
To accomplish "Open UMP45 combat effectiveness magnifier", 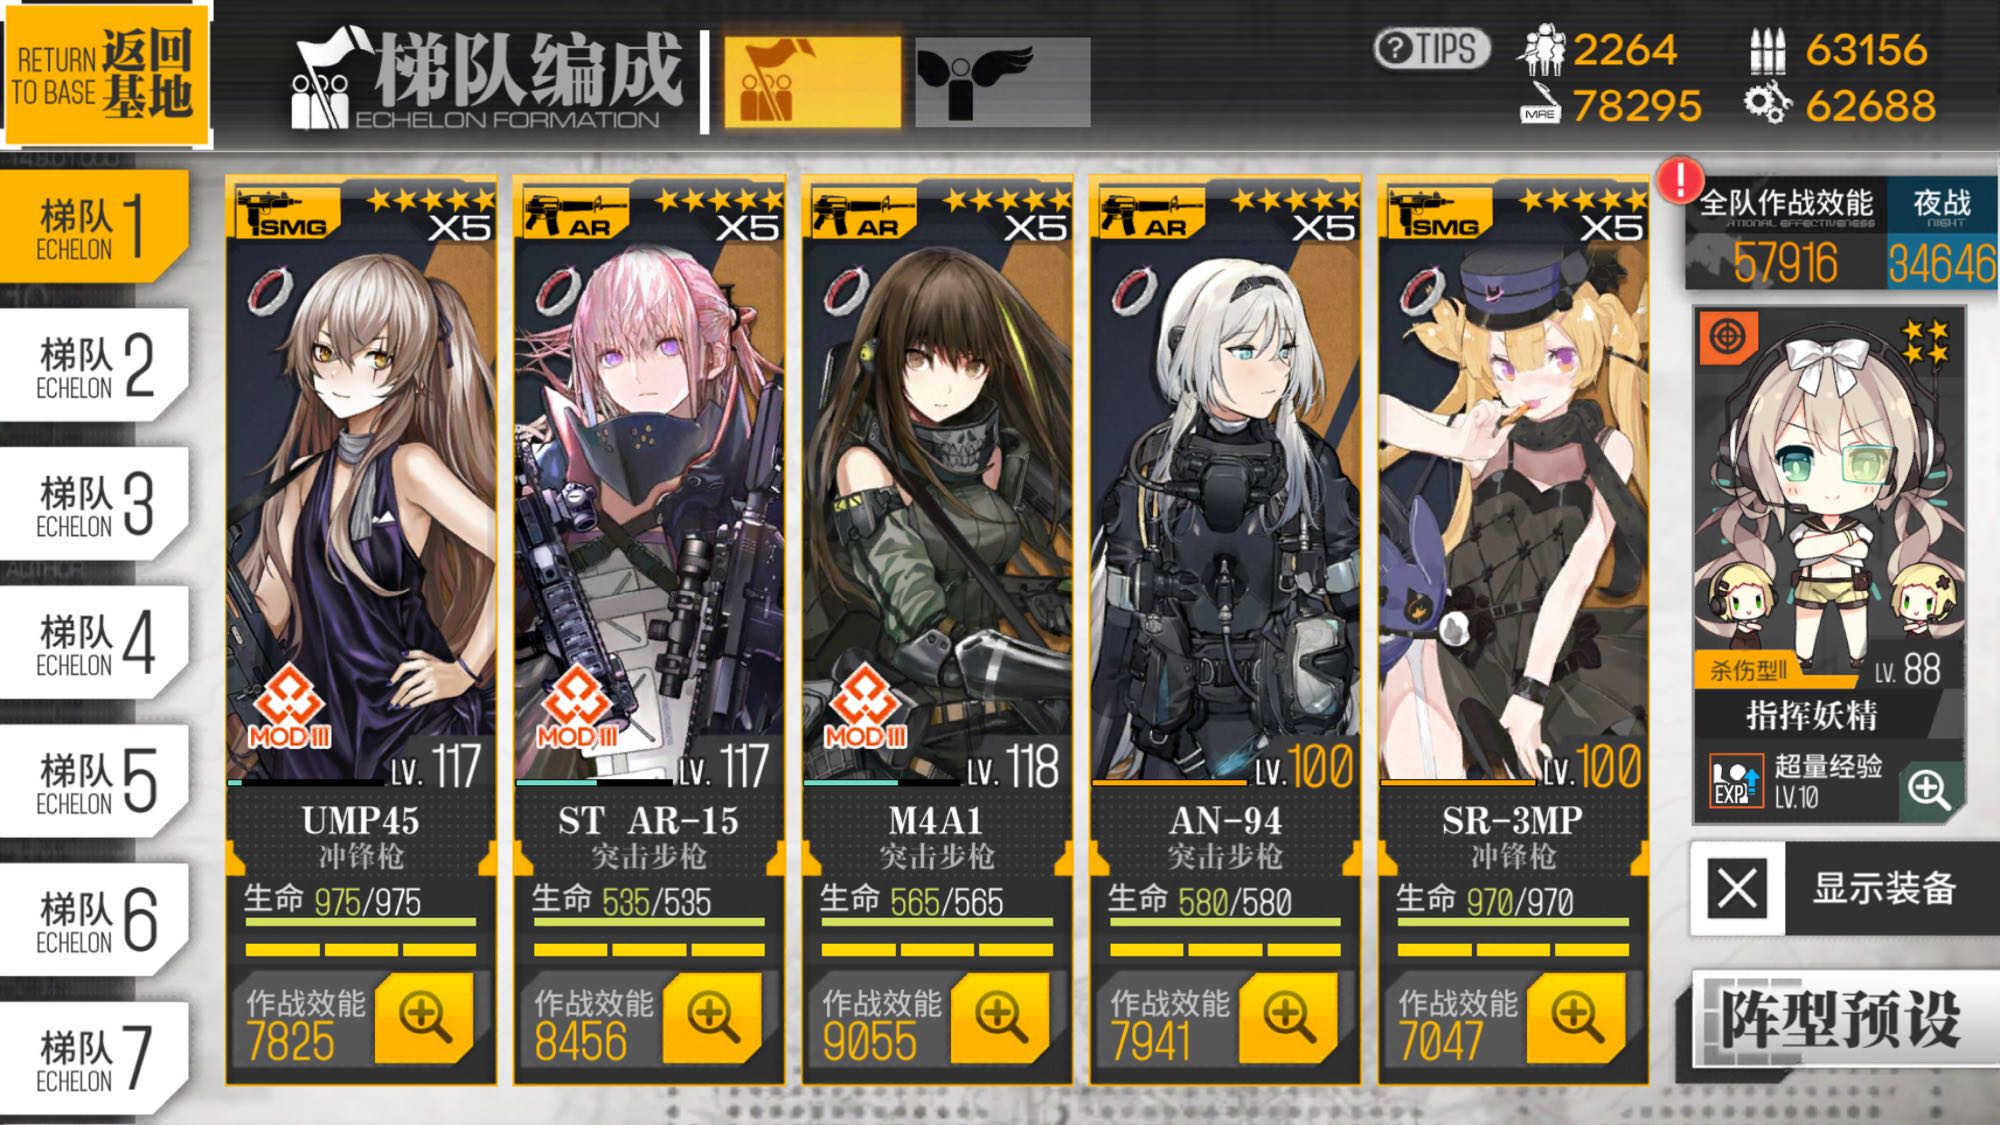I will point(424,1017).
